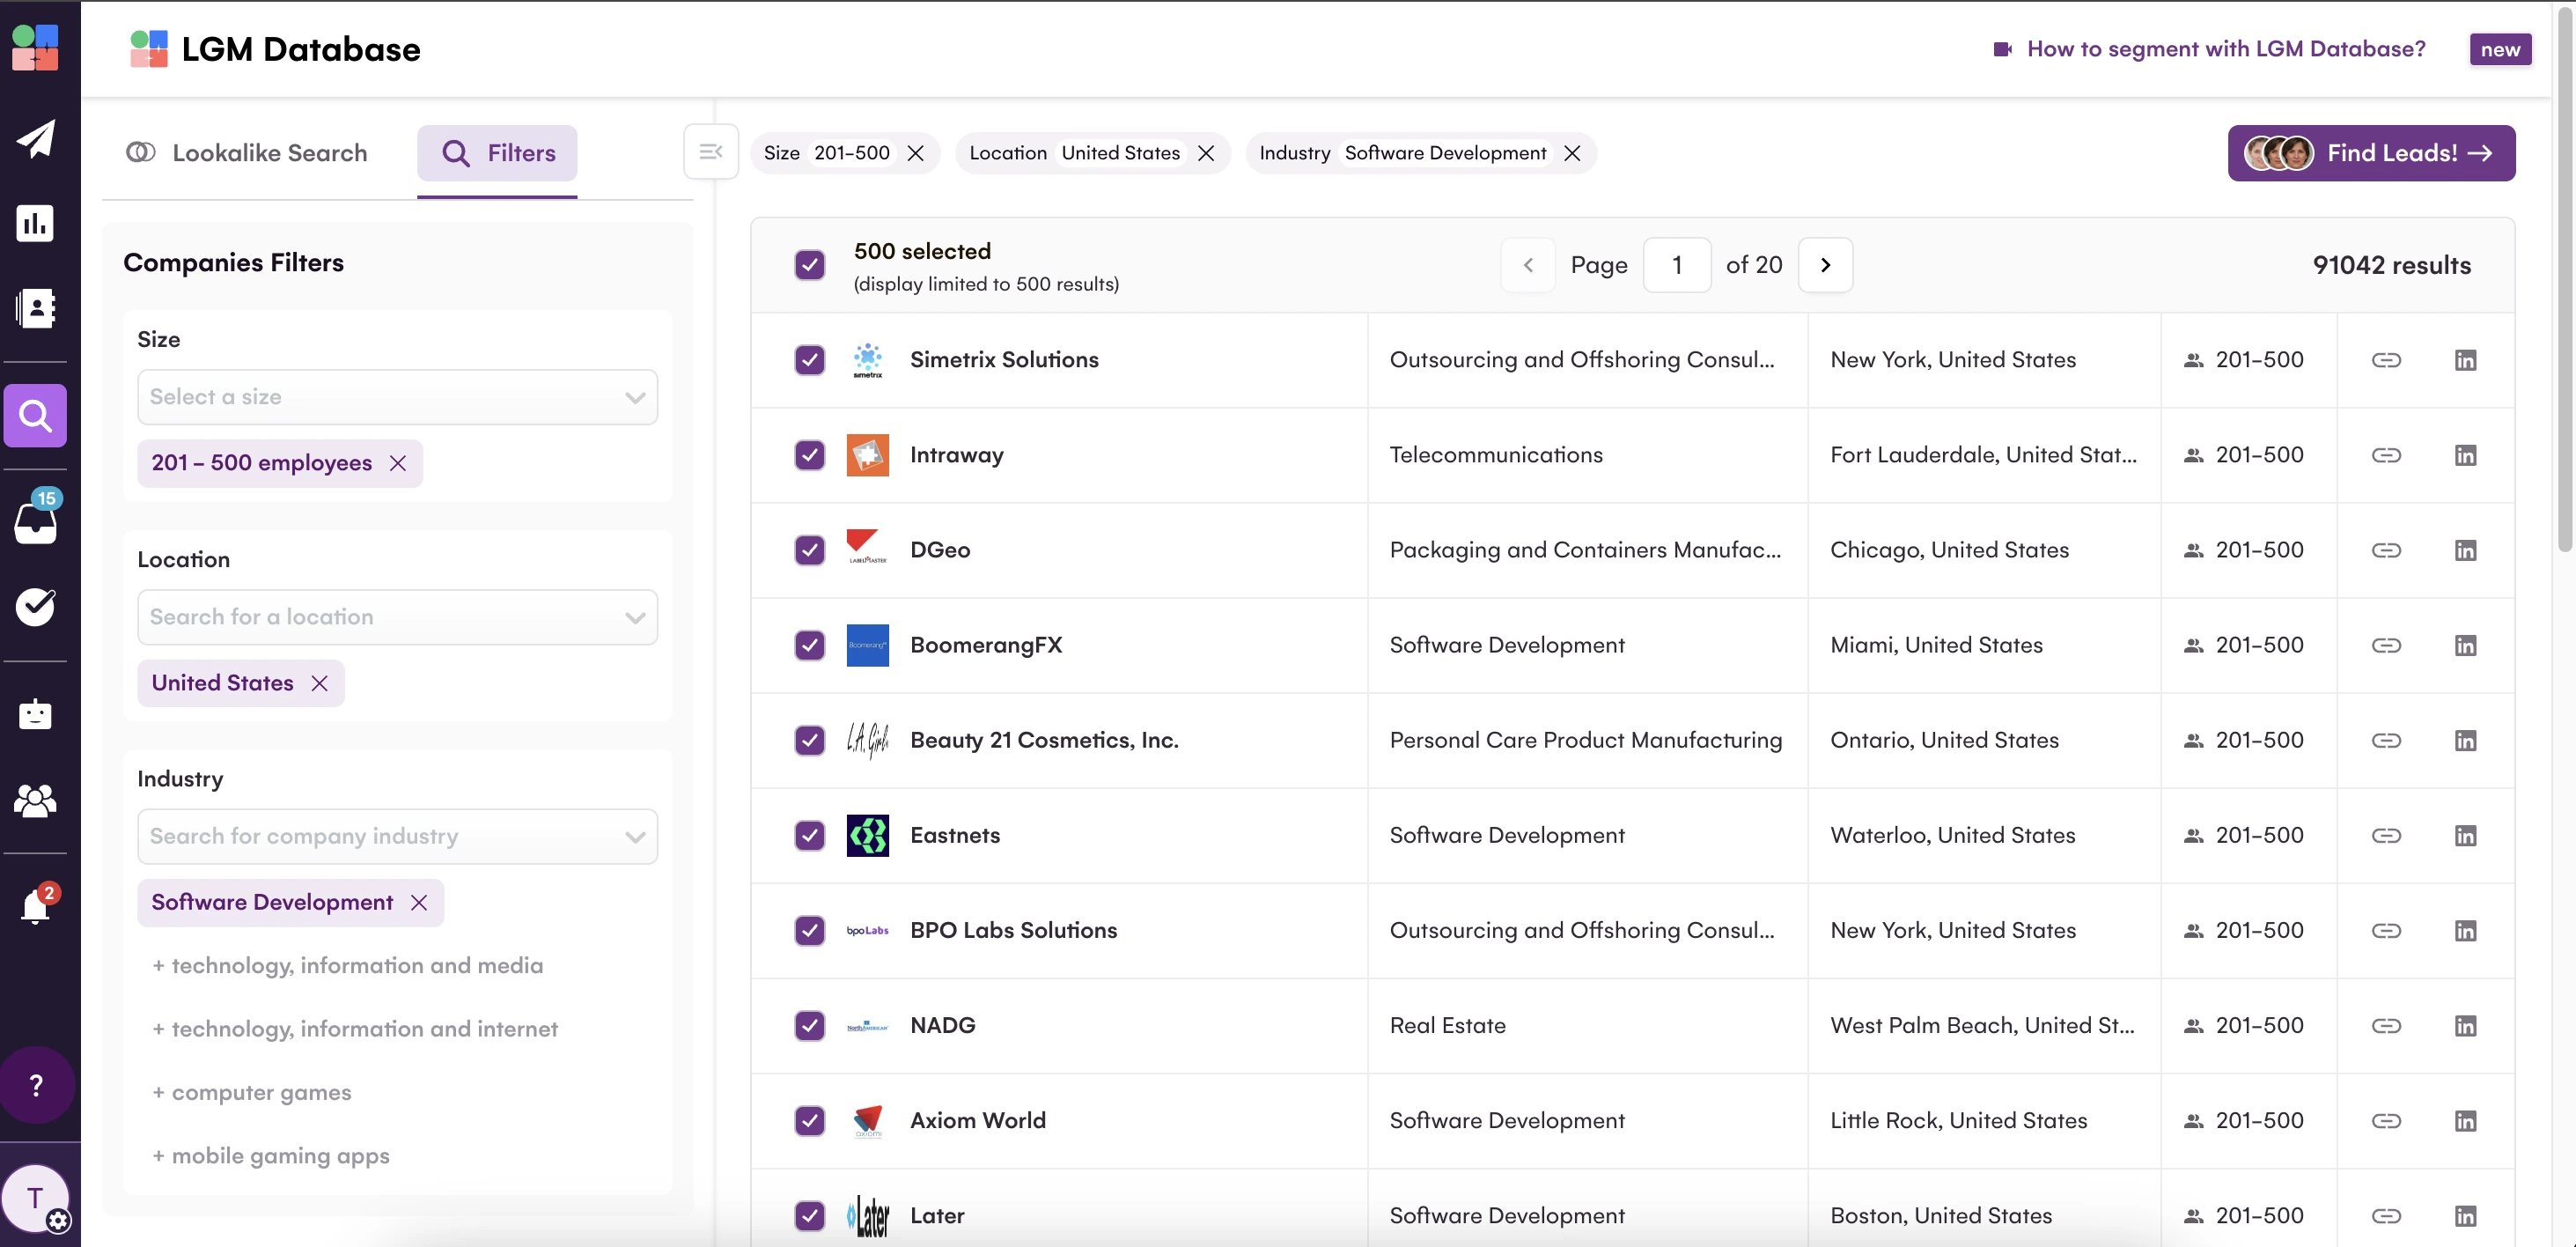Open the inbox icon with 15 badge
2576x1247 pixels.
[35, 520]
